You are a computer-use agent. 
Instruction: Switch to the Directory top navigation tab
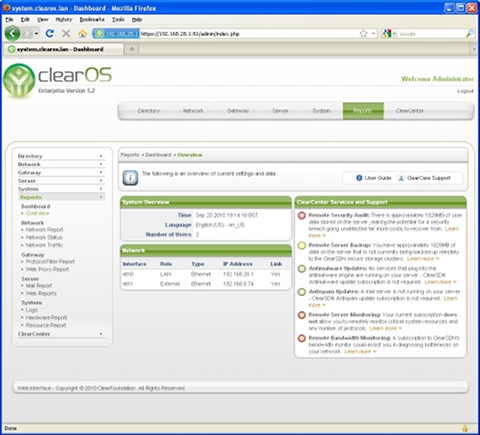[149, 111]
